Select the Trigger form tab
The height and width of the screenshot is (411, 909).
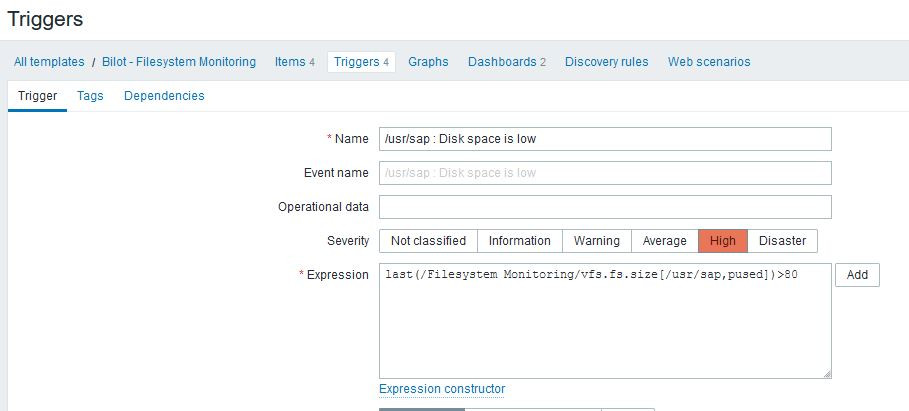[x=38, y=96]
